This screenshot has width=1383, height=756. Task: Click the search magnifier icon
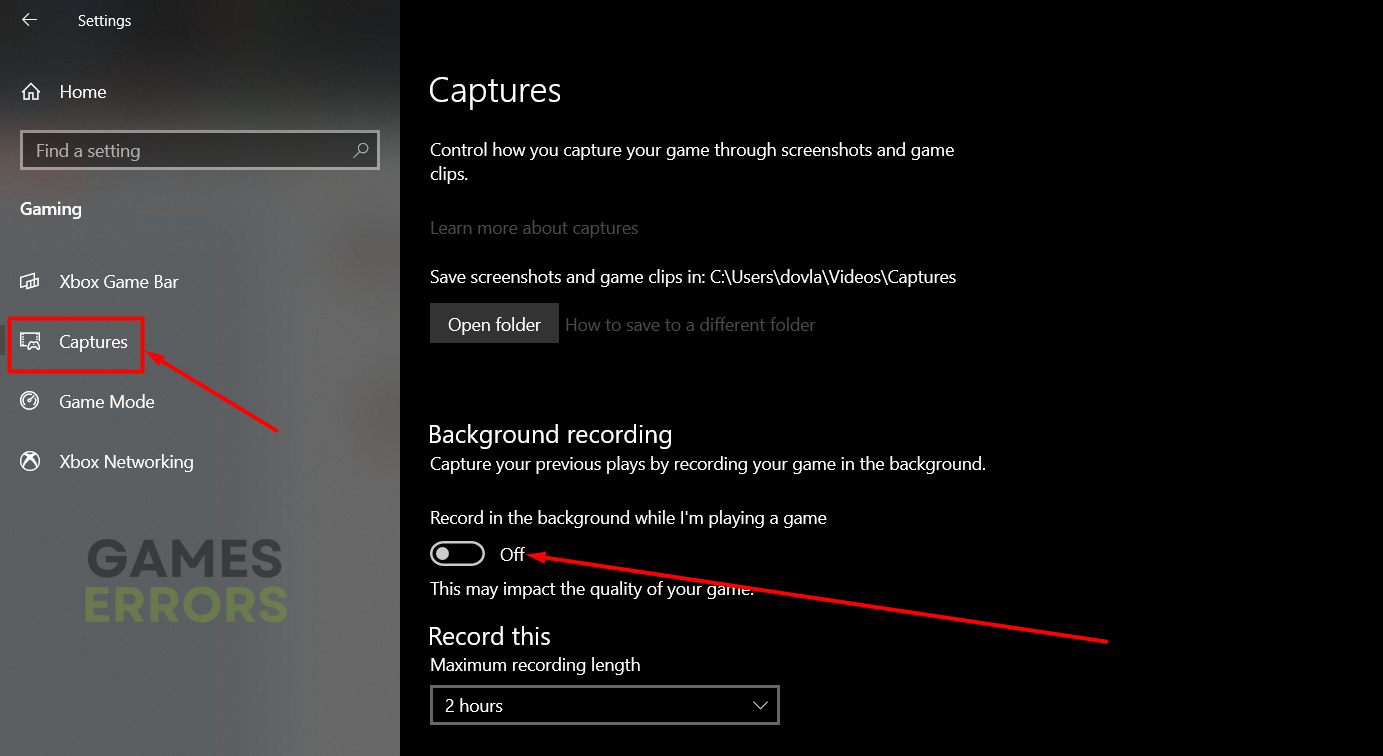pos(361,150)
